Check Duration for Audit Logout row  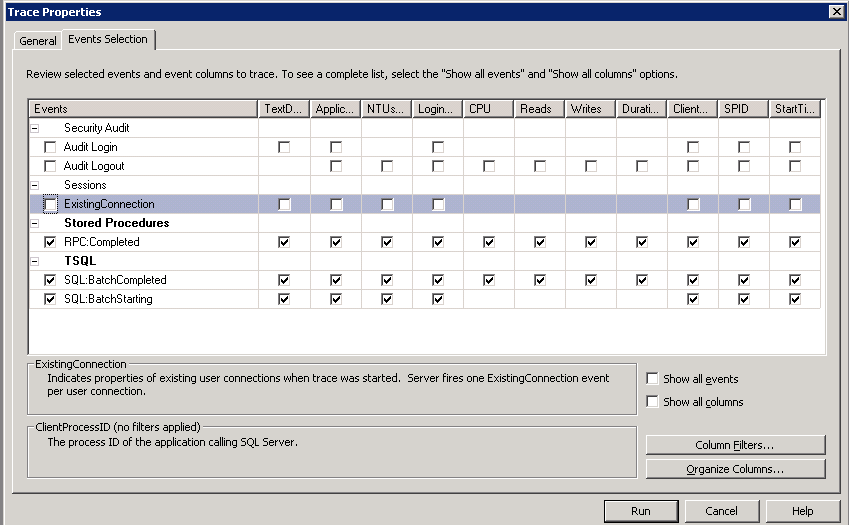click(x=642, y=166)
